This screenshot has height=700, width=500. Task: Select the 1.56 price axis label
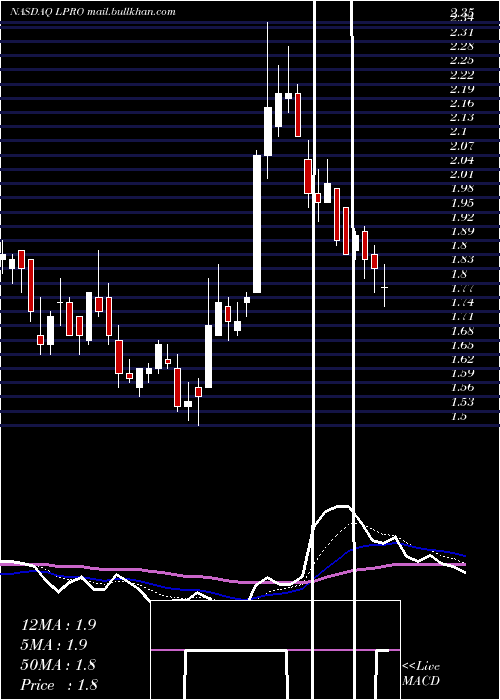pyautogui.click(x=462, y=388)
